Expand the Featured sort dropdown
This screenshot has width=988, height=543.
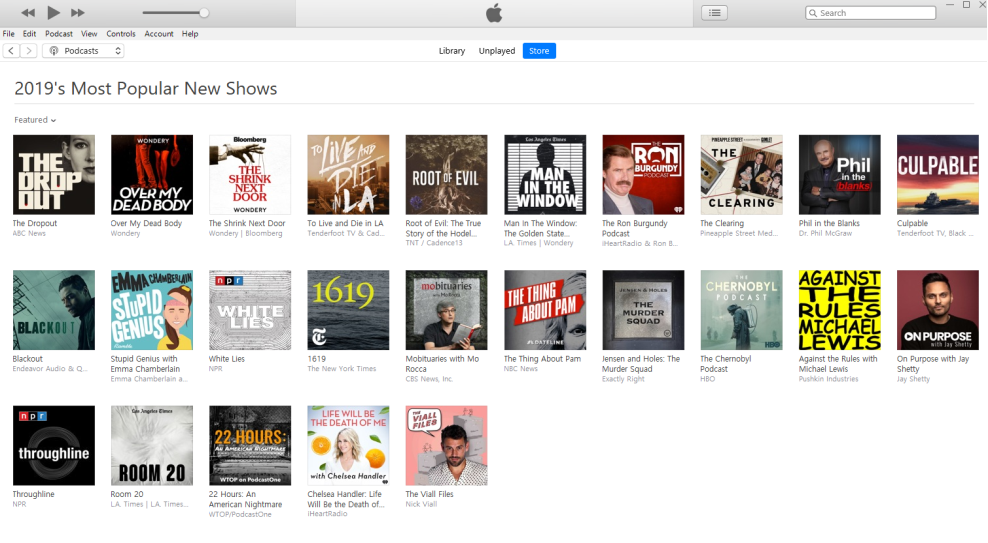point(35,120)
